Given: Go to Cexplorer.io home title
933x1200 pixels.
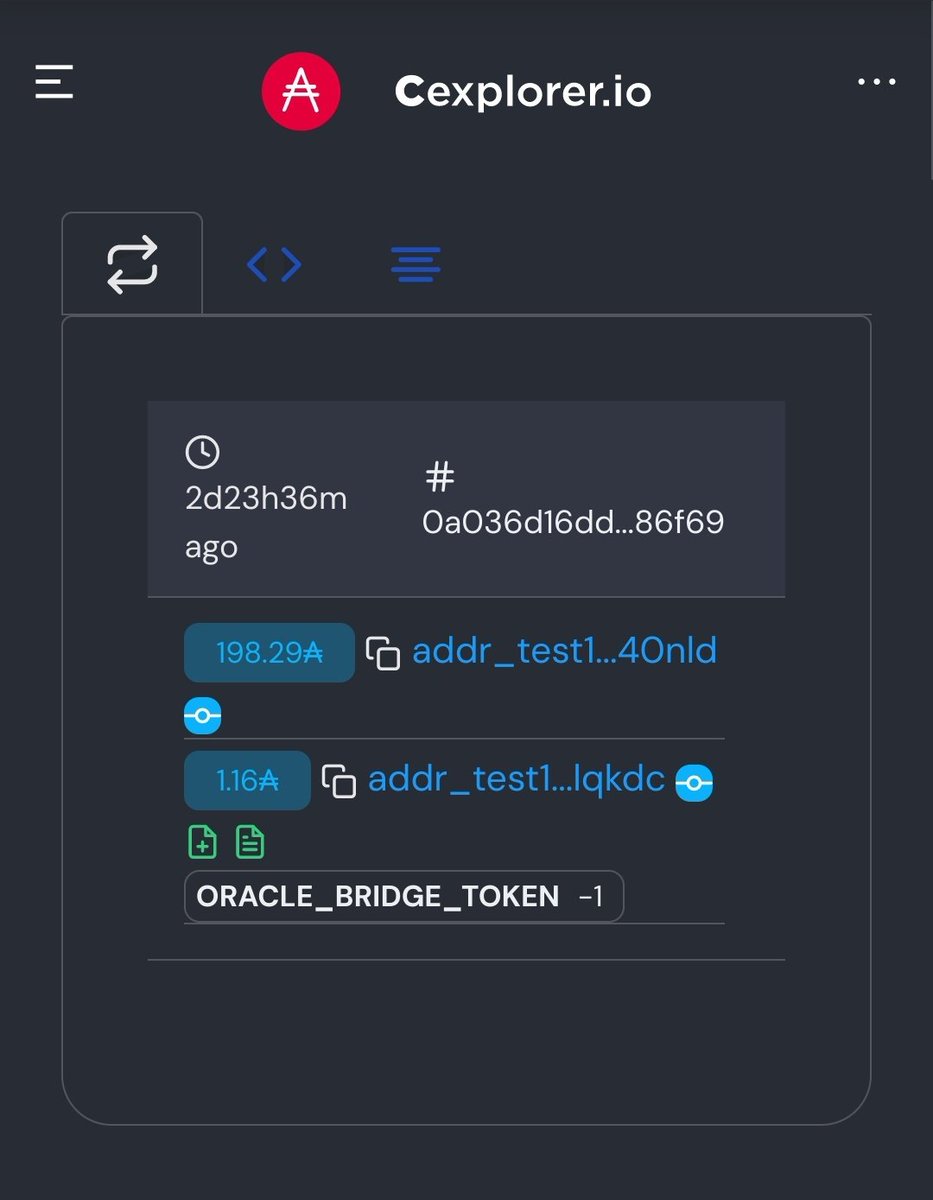Looking at the screenshot, I should pos(523,92).
